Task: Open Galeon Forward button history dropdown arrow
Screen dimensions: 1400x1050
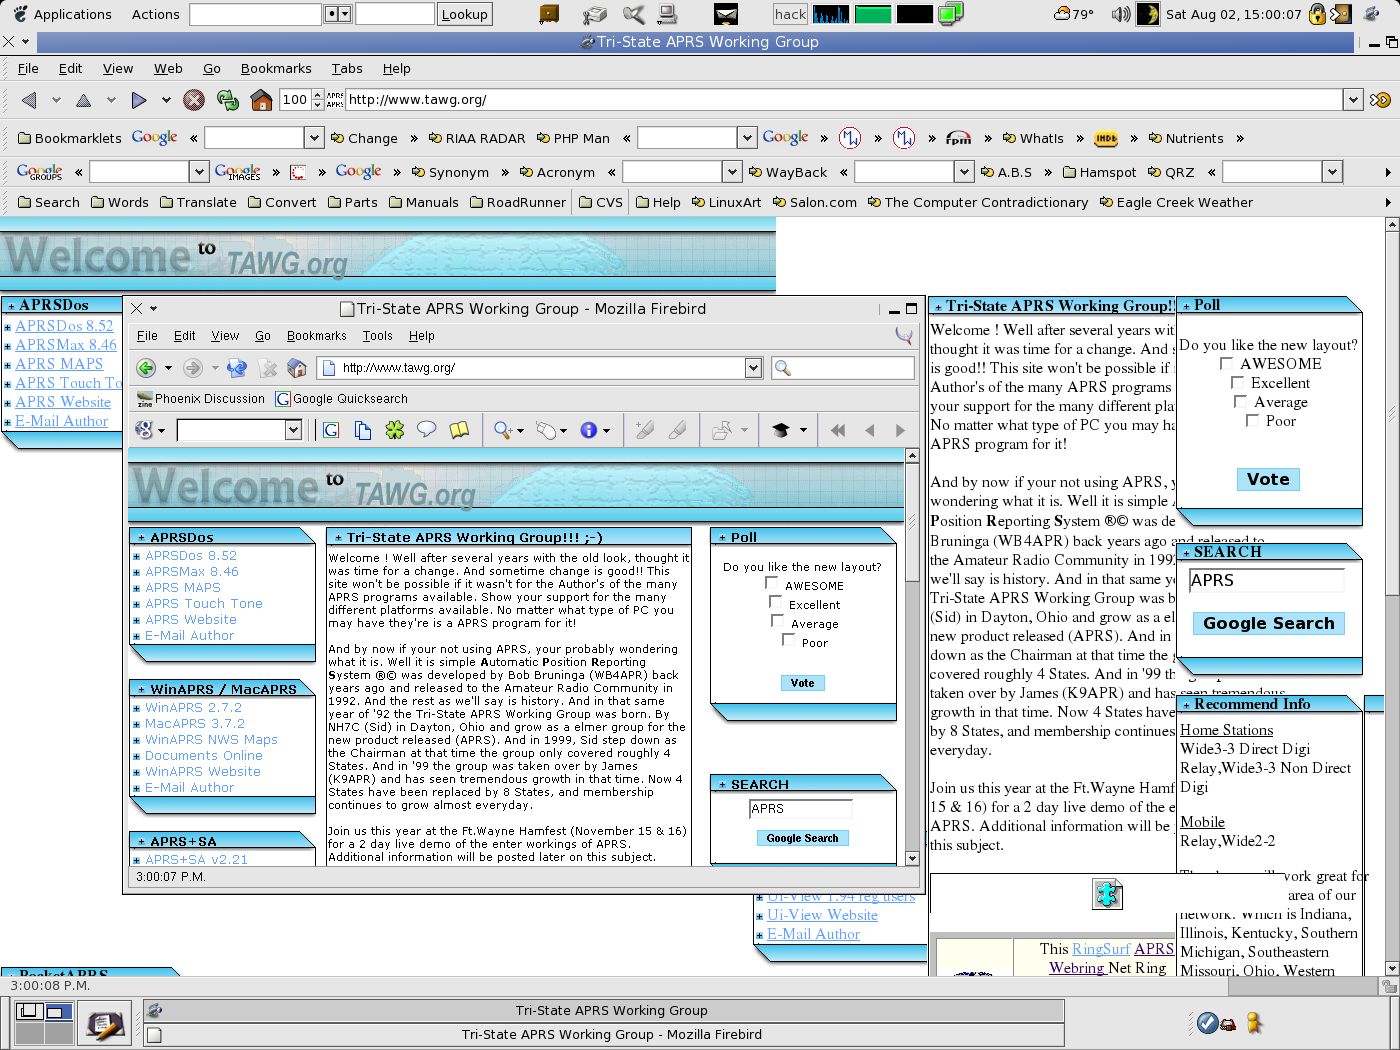Action: 166,100
